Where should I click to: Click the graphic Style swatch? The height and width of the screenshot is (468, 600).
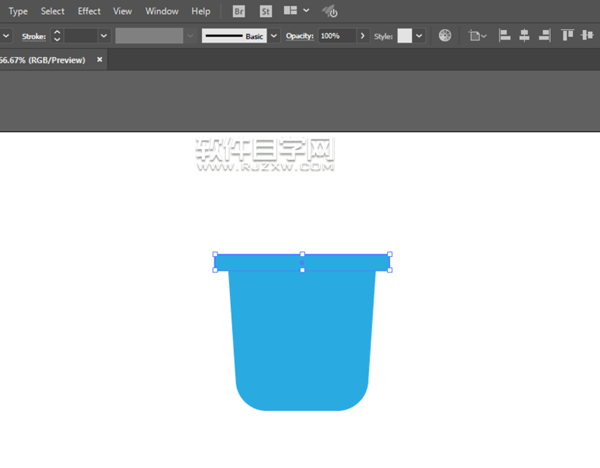[x=404, y=35]
